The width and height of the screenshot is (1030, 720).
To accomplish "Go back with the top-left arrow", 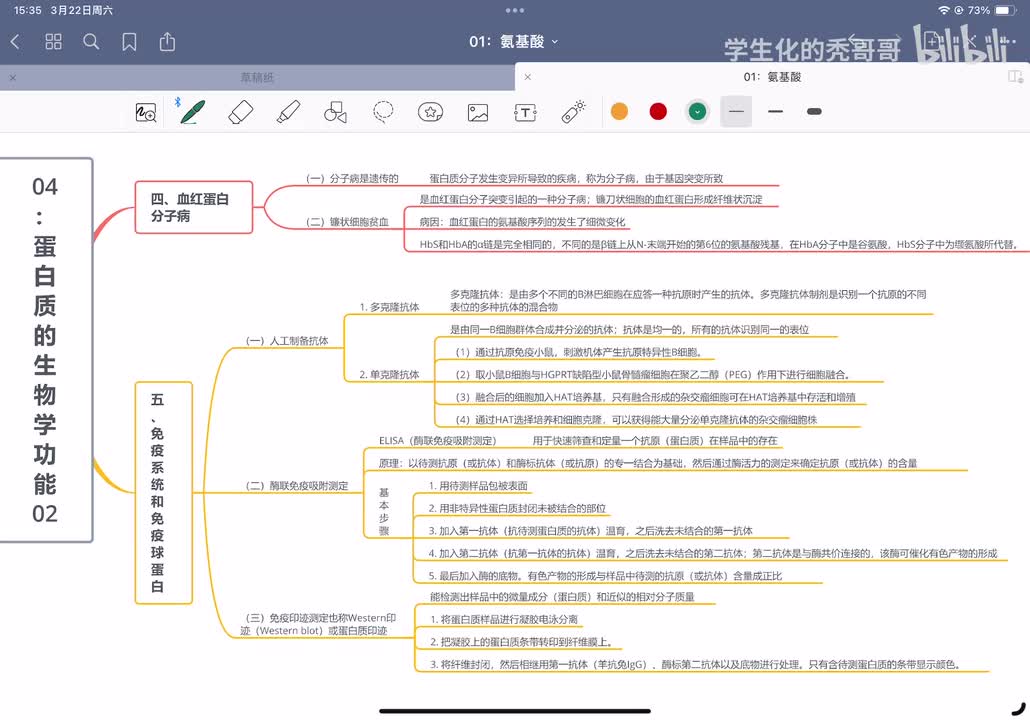I will point(15,42).
